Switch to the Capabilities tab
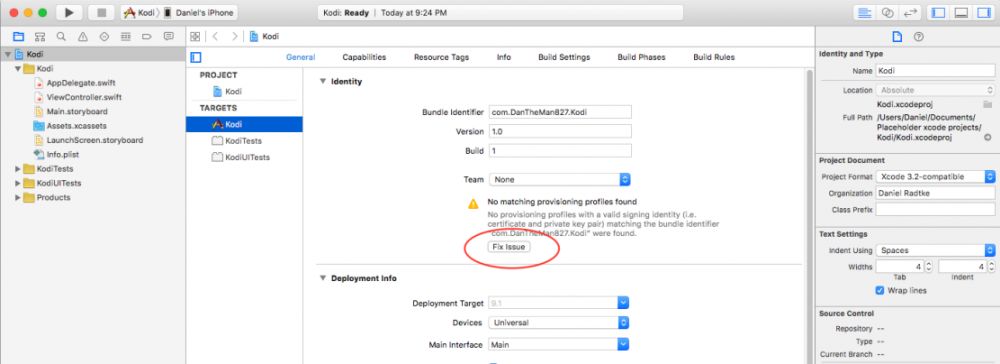Screen dimensions: 1000x364 pyautogui.click(x=364, y=57)
